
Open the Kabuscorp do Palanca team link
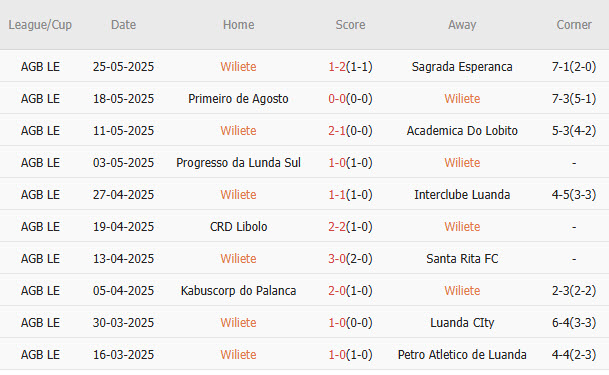point(238,291)
